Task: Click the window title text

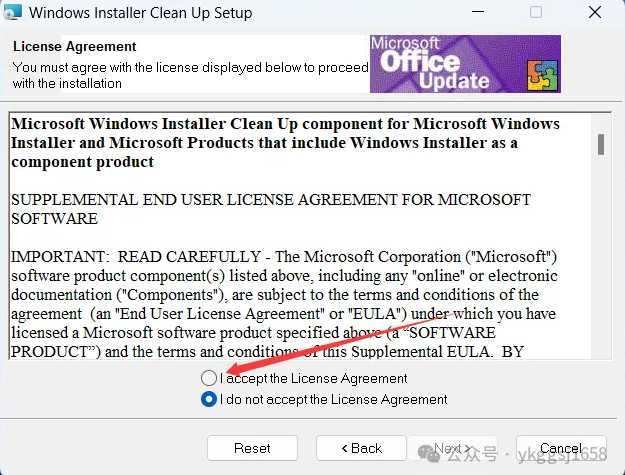Action: [141, 13]
